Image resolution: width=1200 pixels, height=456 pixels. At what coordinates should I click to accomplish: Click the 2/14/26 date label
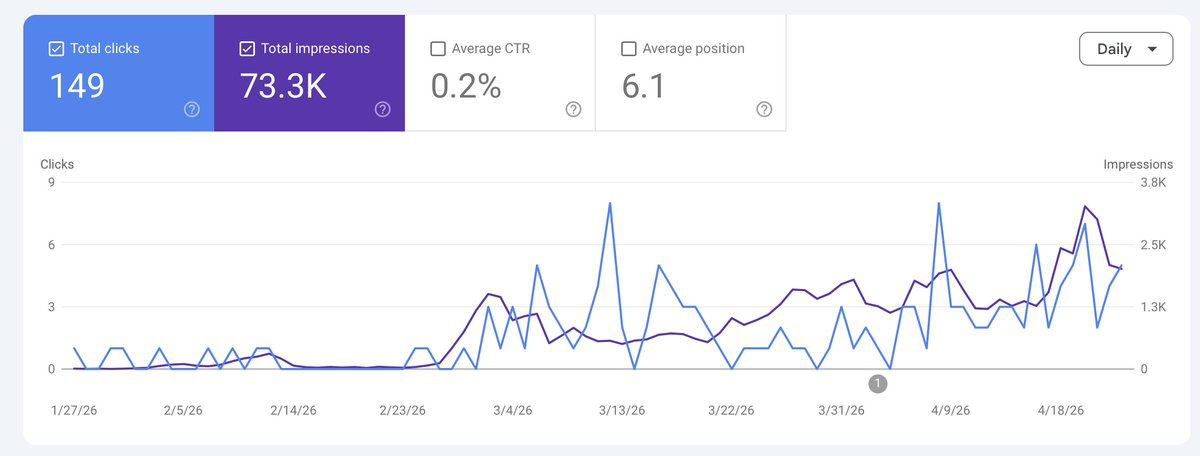(x=292, y=410)
